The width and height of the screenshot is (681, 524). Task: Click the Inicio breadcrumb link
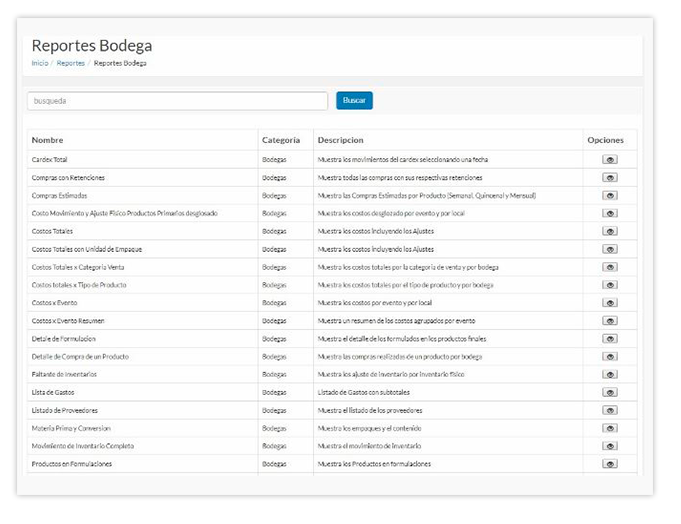click(x=39, y=63)
